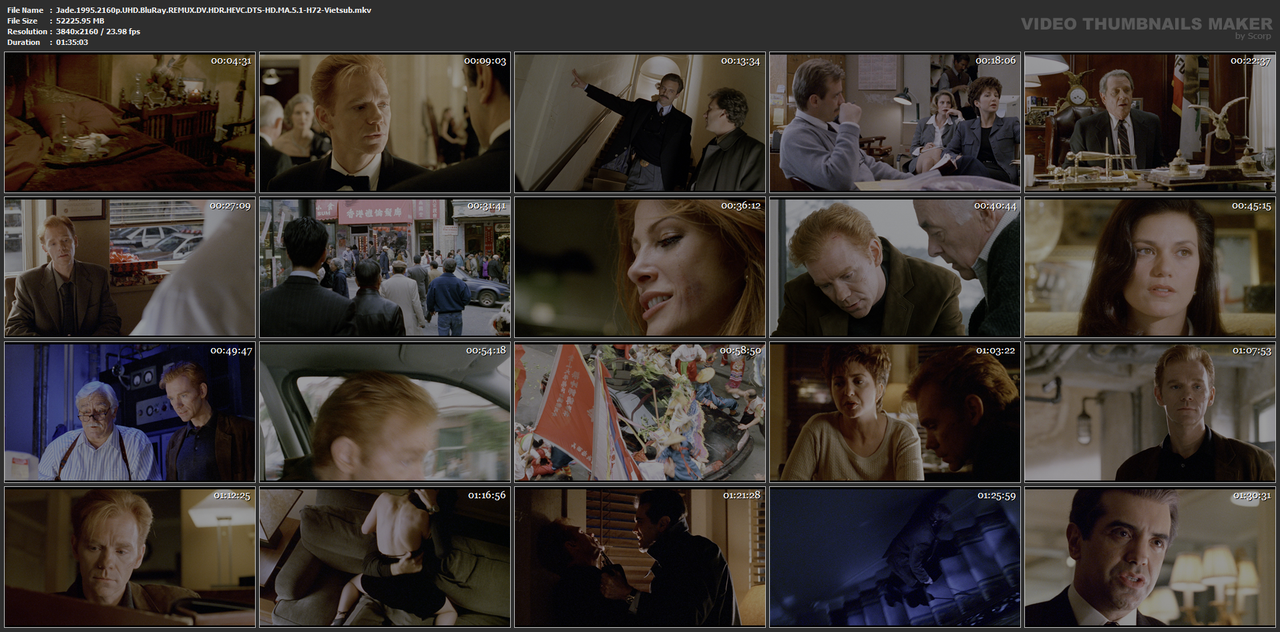
Task: Open the thumbnail stamped 00:27:09
Action: point(130,267)
